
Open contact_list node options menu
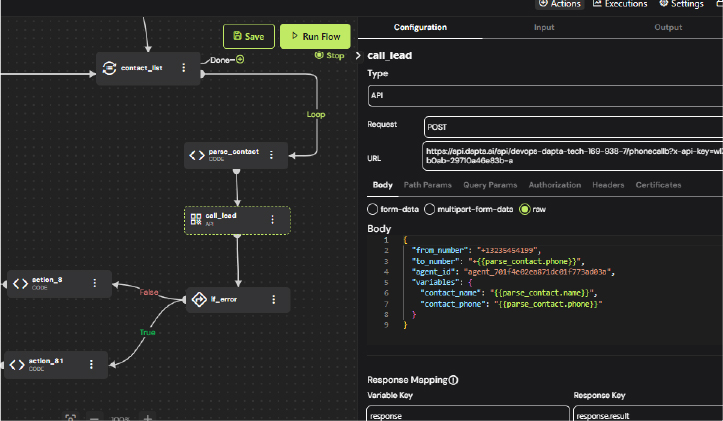coord(184,68)
